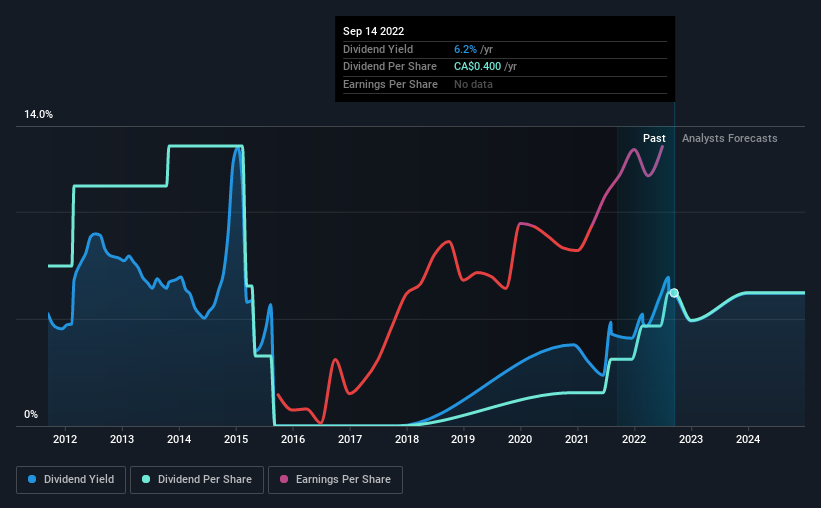Click the 0% y-axis label

point(31,414)
